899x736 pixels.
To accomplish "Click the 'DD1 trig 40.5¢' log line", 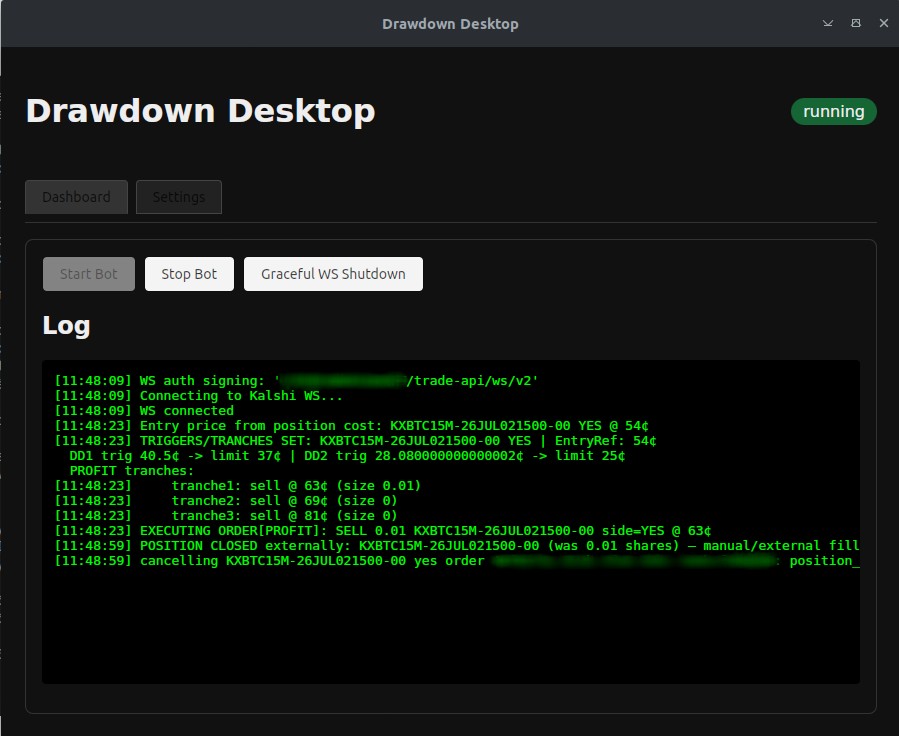I will point(347,456).
